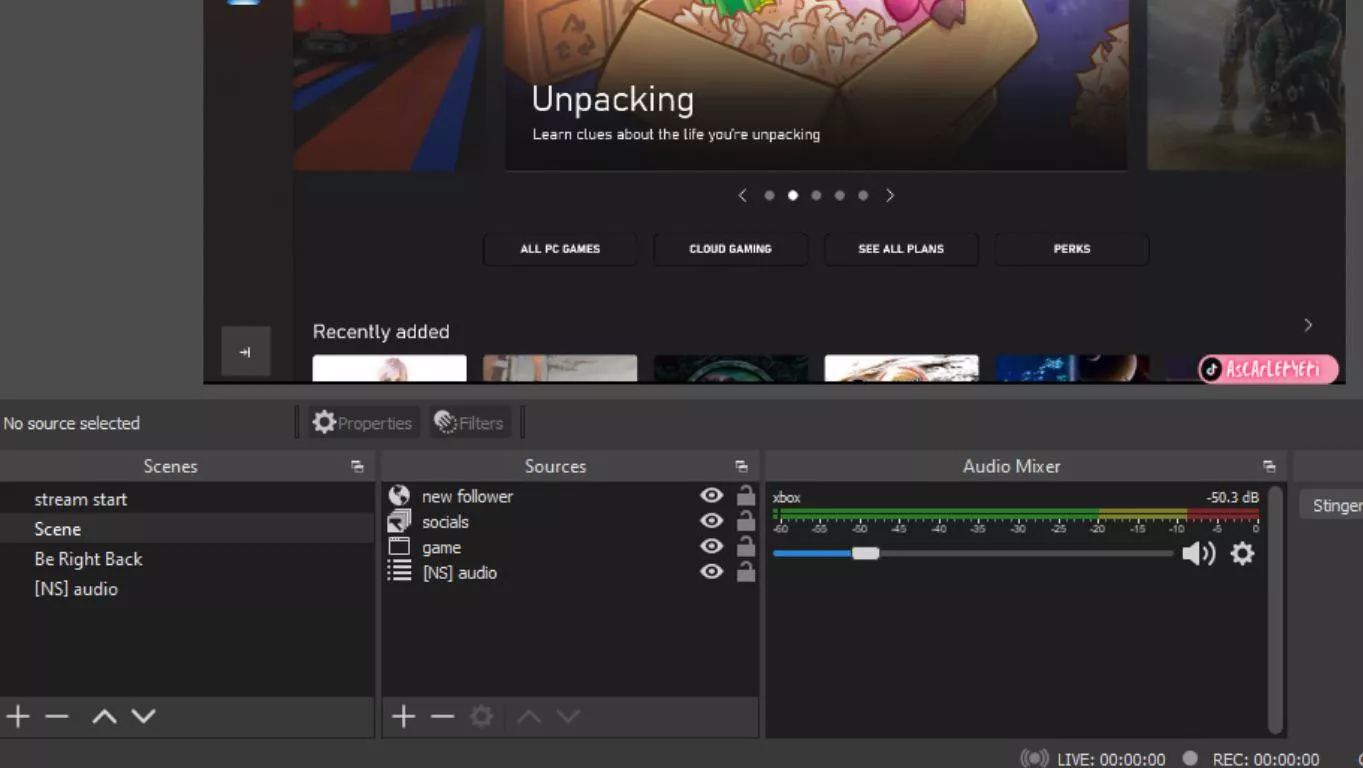Click the previous carousel arrow
The width and height of the screenshot is (1363, 768).
click(x=742, y=195)
